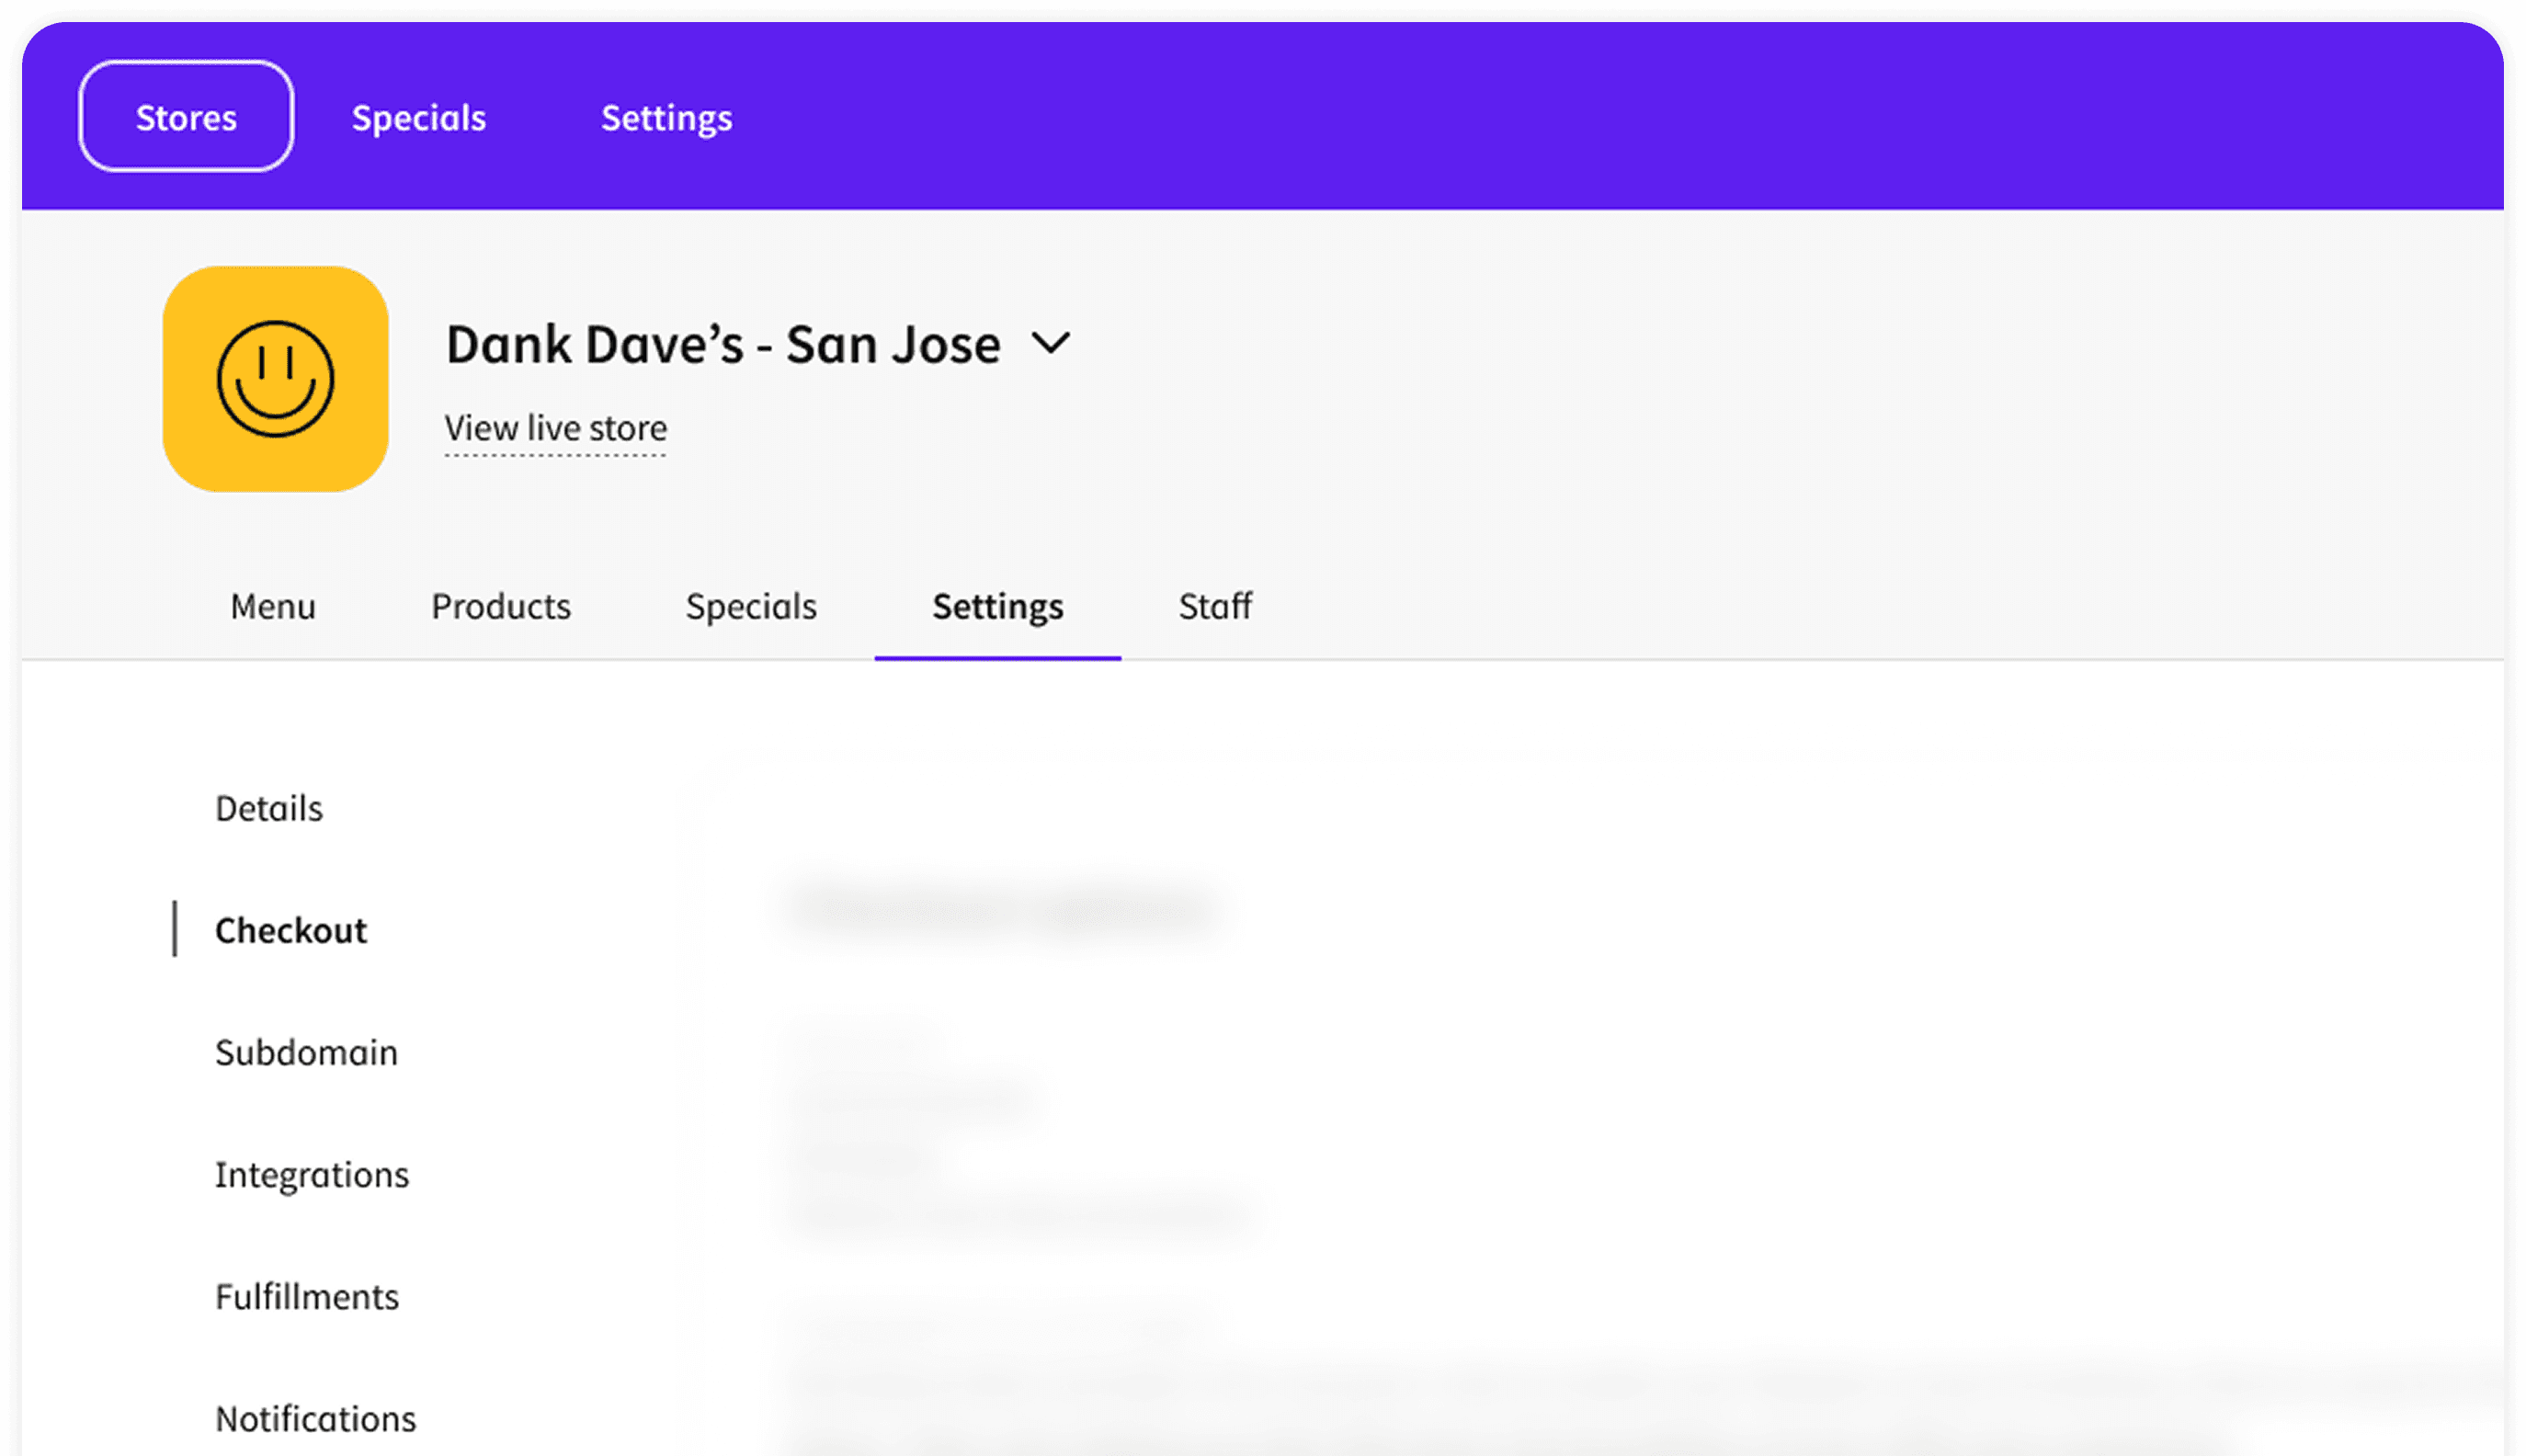The image size is (2526, 1456).
Task: Select Checkout in the settings sidebar
Action: point(291,930)
